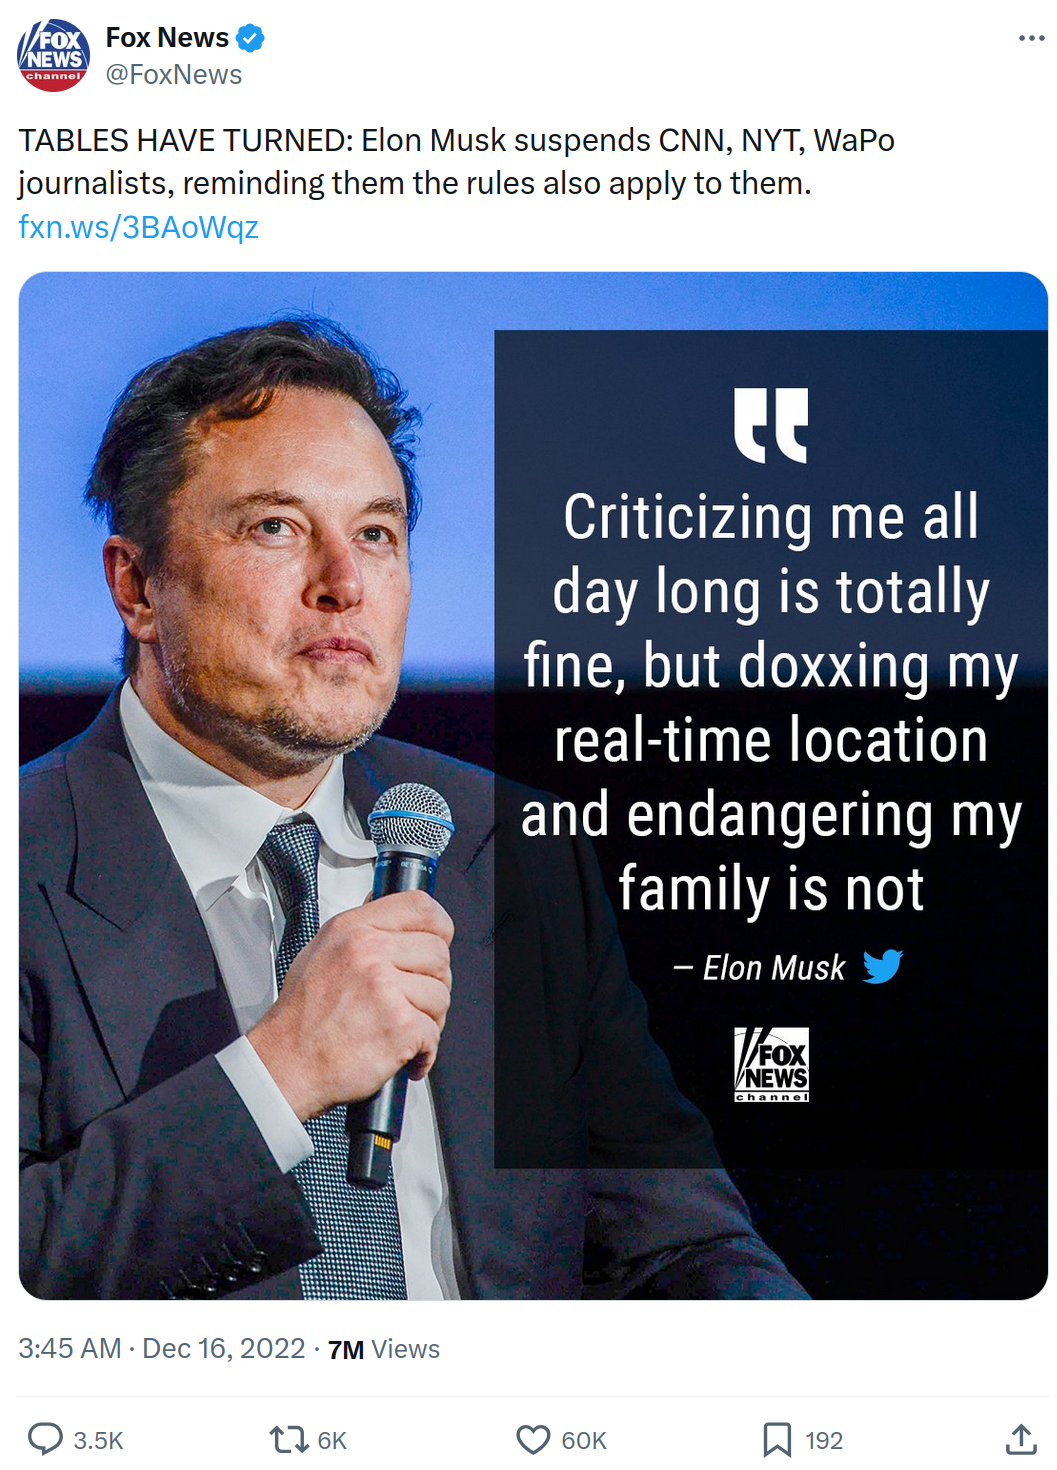Share tweet via the upload arrow icon
The height and width of the screenshot is (1470, 1057).
[x=1021, y=1439]
